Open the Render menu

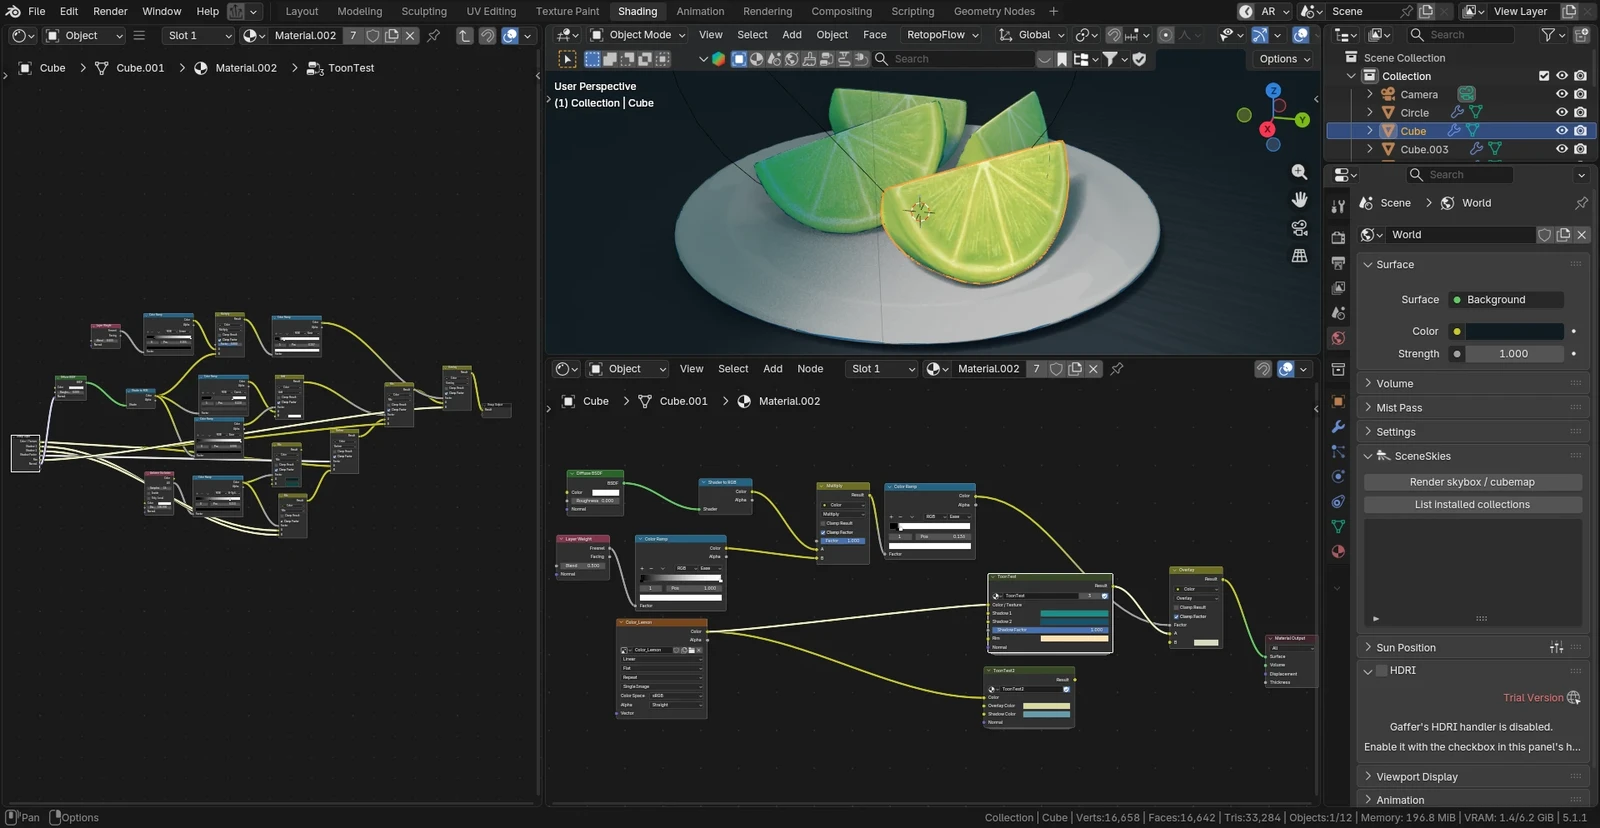pyautogui.click(x=110, y=12)
